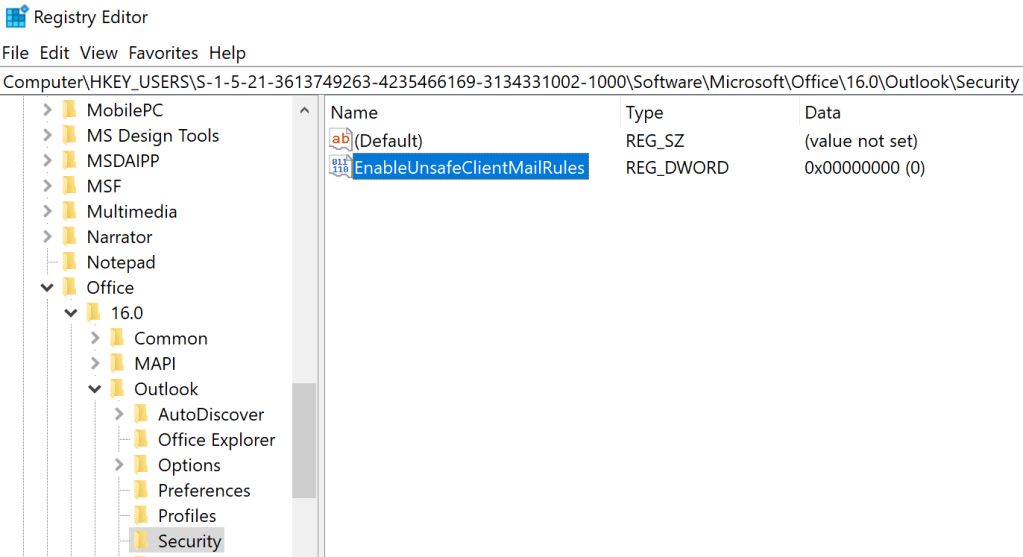Expand the AutoDiscover key
Image resolution: width=1023 pixels, height=557 pixels.
point(119,414)
